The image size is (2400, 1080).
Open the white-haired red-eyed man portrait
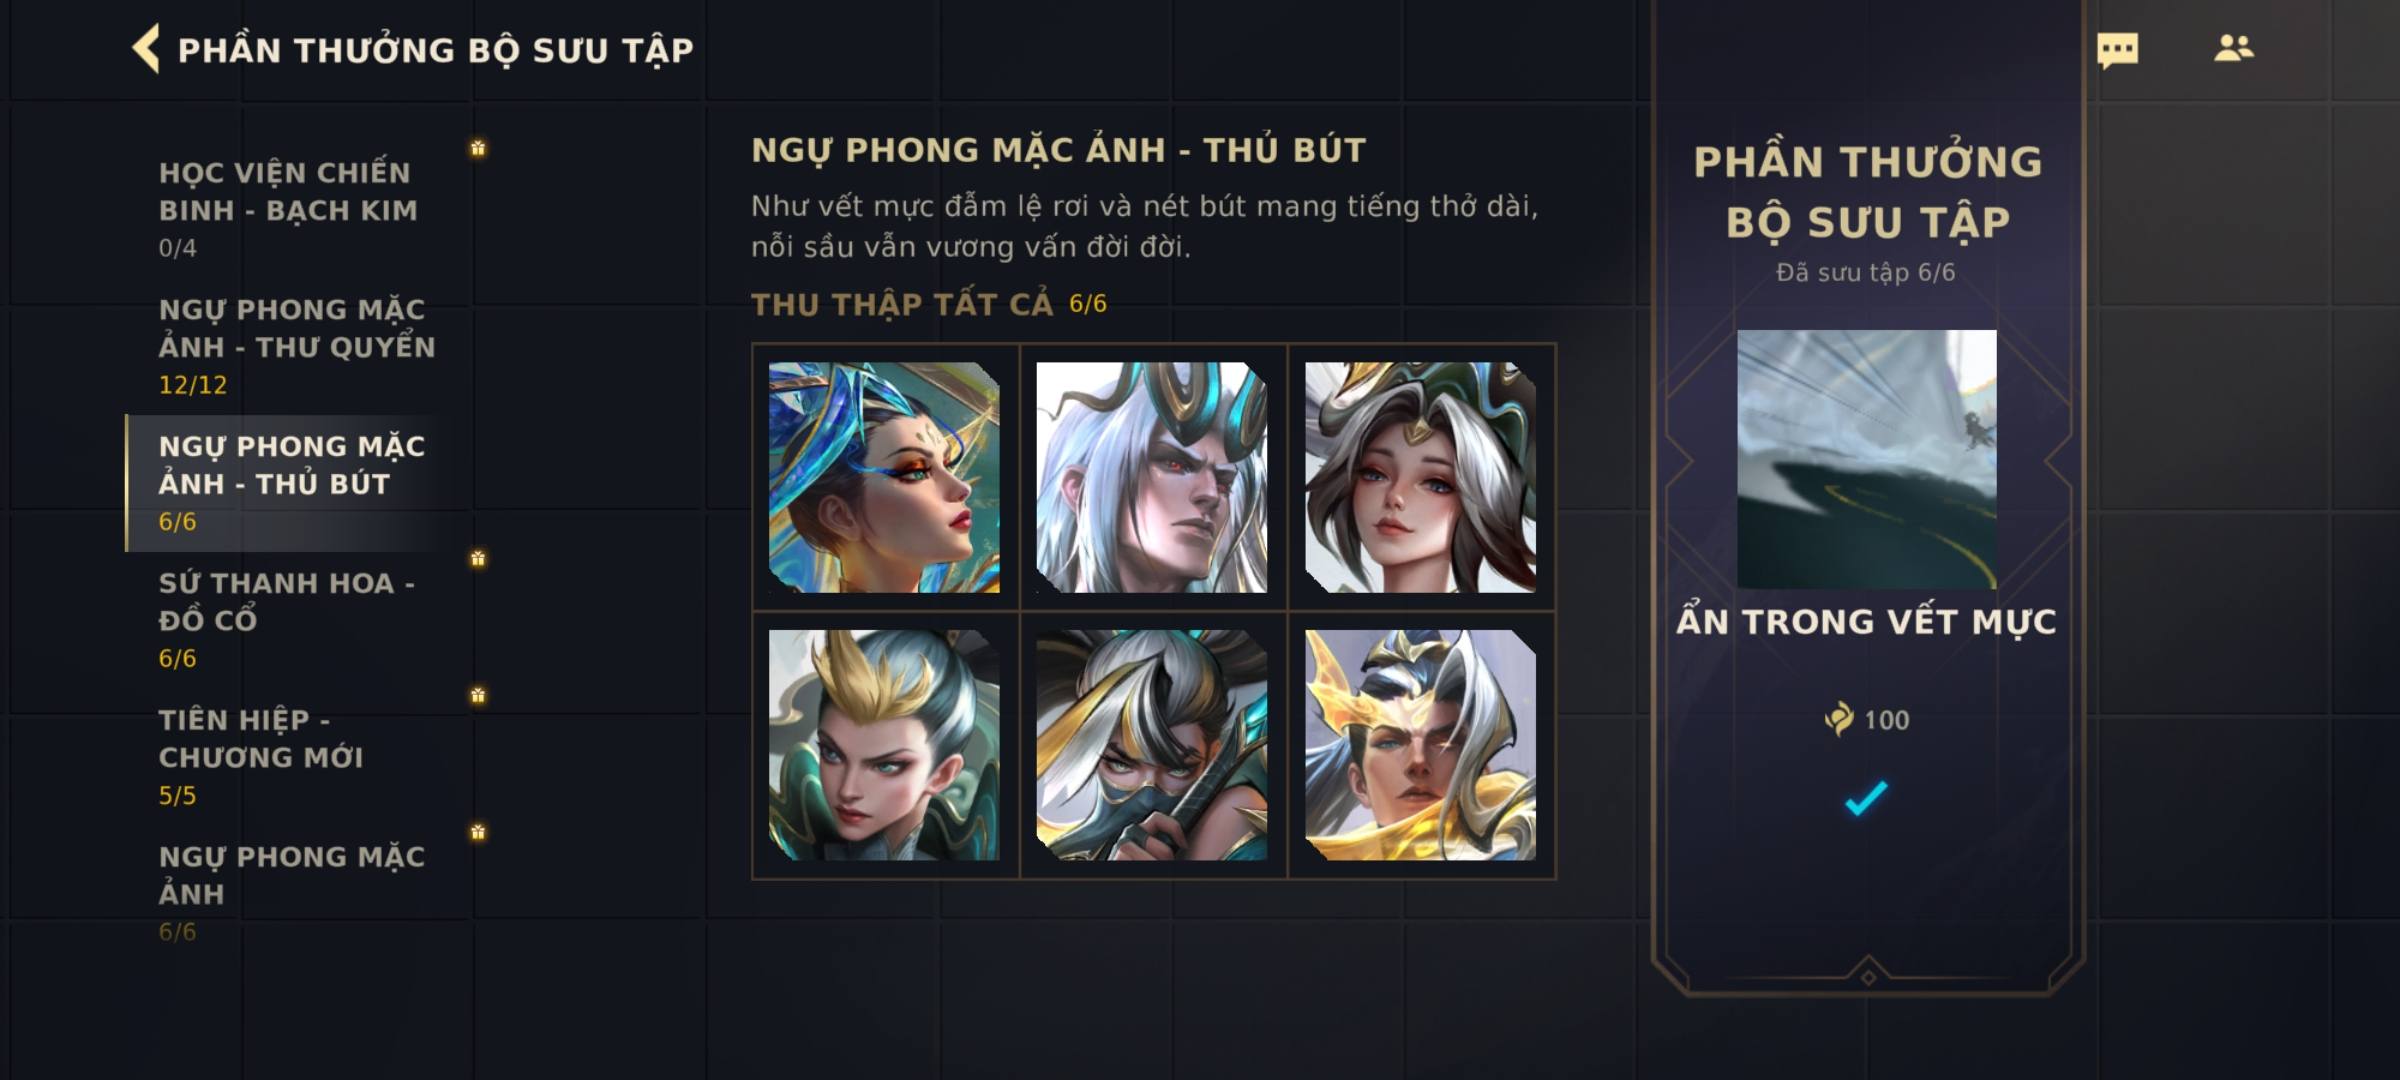pyautogui.click(x=1152, y=477)
